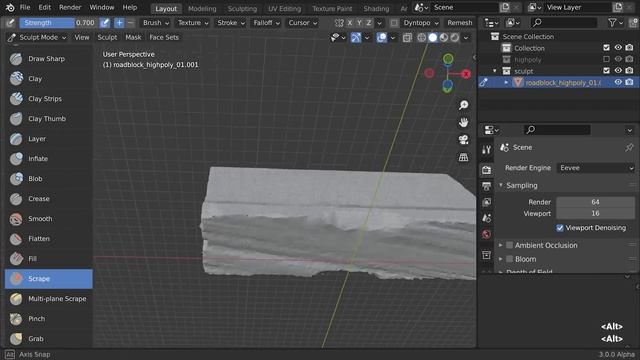This screenshot has height=360, width=640.
Task: Select the Multi-plane Scrape brush
Action: [49, 299]
